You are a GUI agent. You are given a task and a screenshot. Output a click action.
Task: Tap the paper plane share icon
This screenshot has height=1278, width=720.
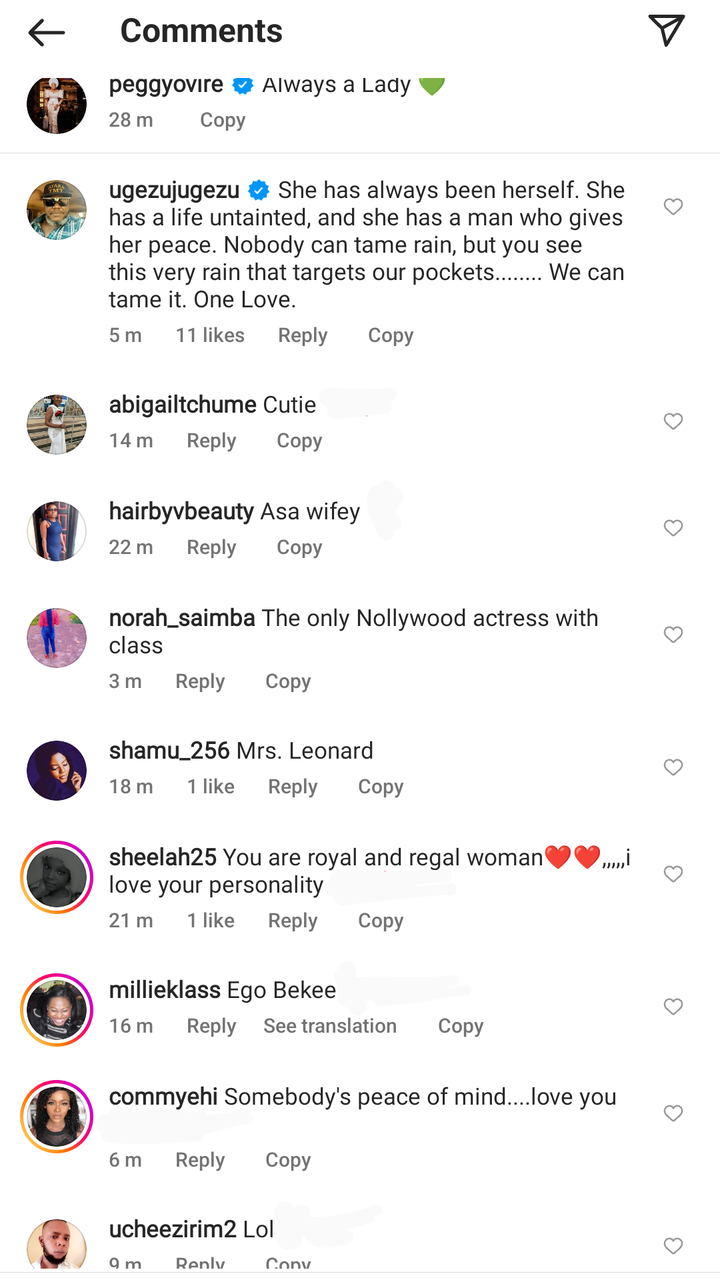(666, 31)
